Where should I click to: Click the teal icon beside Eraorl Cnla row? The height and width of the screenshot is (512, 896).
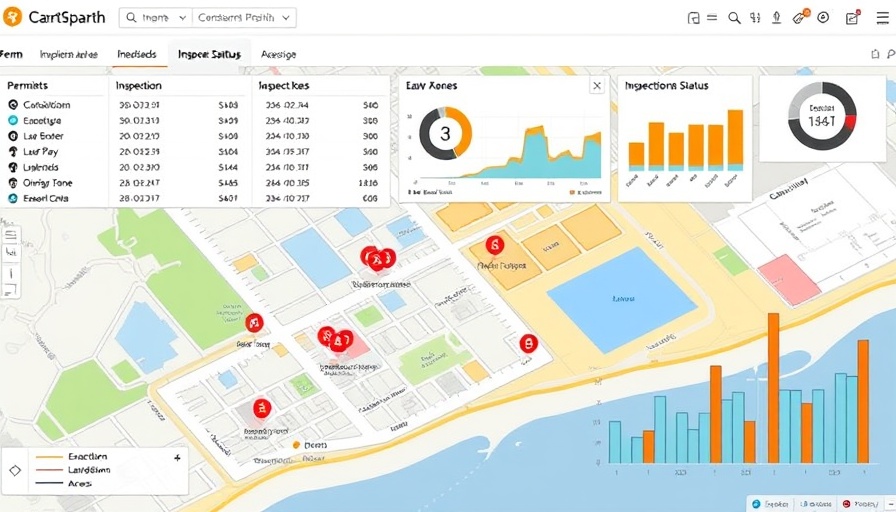tap(13, 198)
